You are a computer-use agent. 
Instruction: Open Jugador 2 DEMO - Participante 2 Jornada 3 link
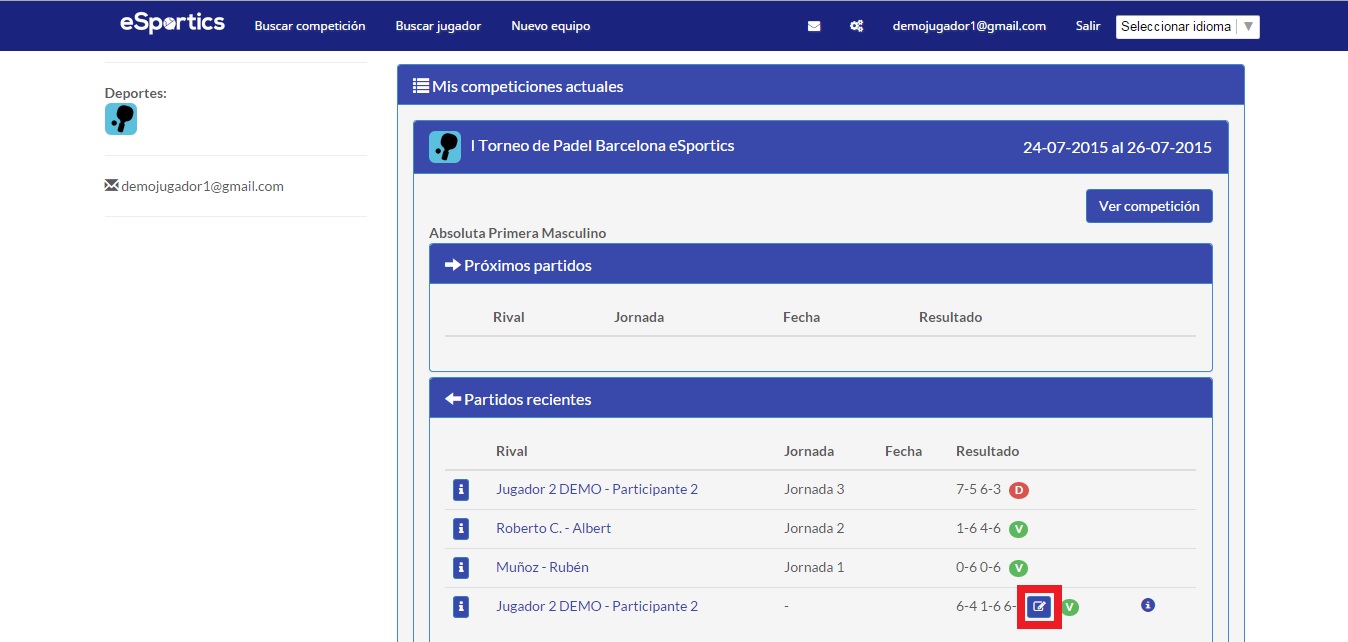(597, 489)
